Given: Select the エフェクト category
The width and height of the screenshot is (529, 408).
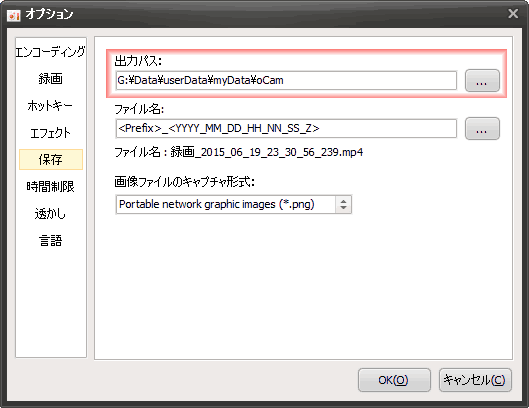Looking at the screenshot, I should 51,133.
